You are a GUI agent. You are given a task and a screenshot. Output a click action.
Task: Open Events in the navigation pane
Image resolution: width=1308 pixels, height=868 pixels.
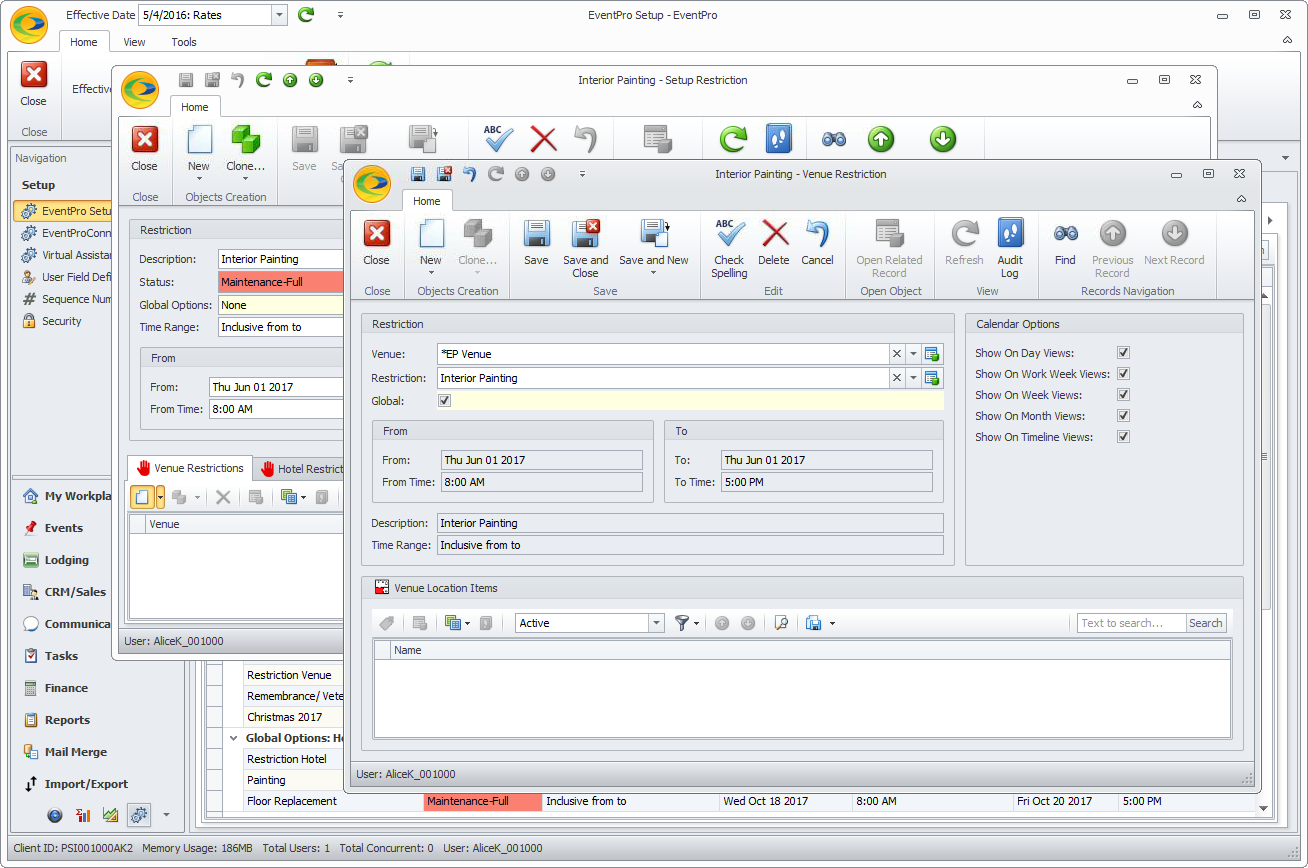64,528
